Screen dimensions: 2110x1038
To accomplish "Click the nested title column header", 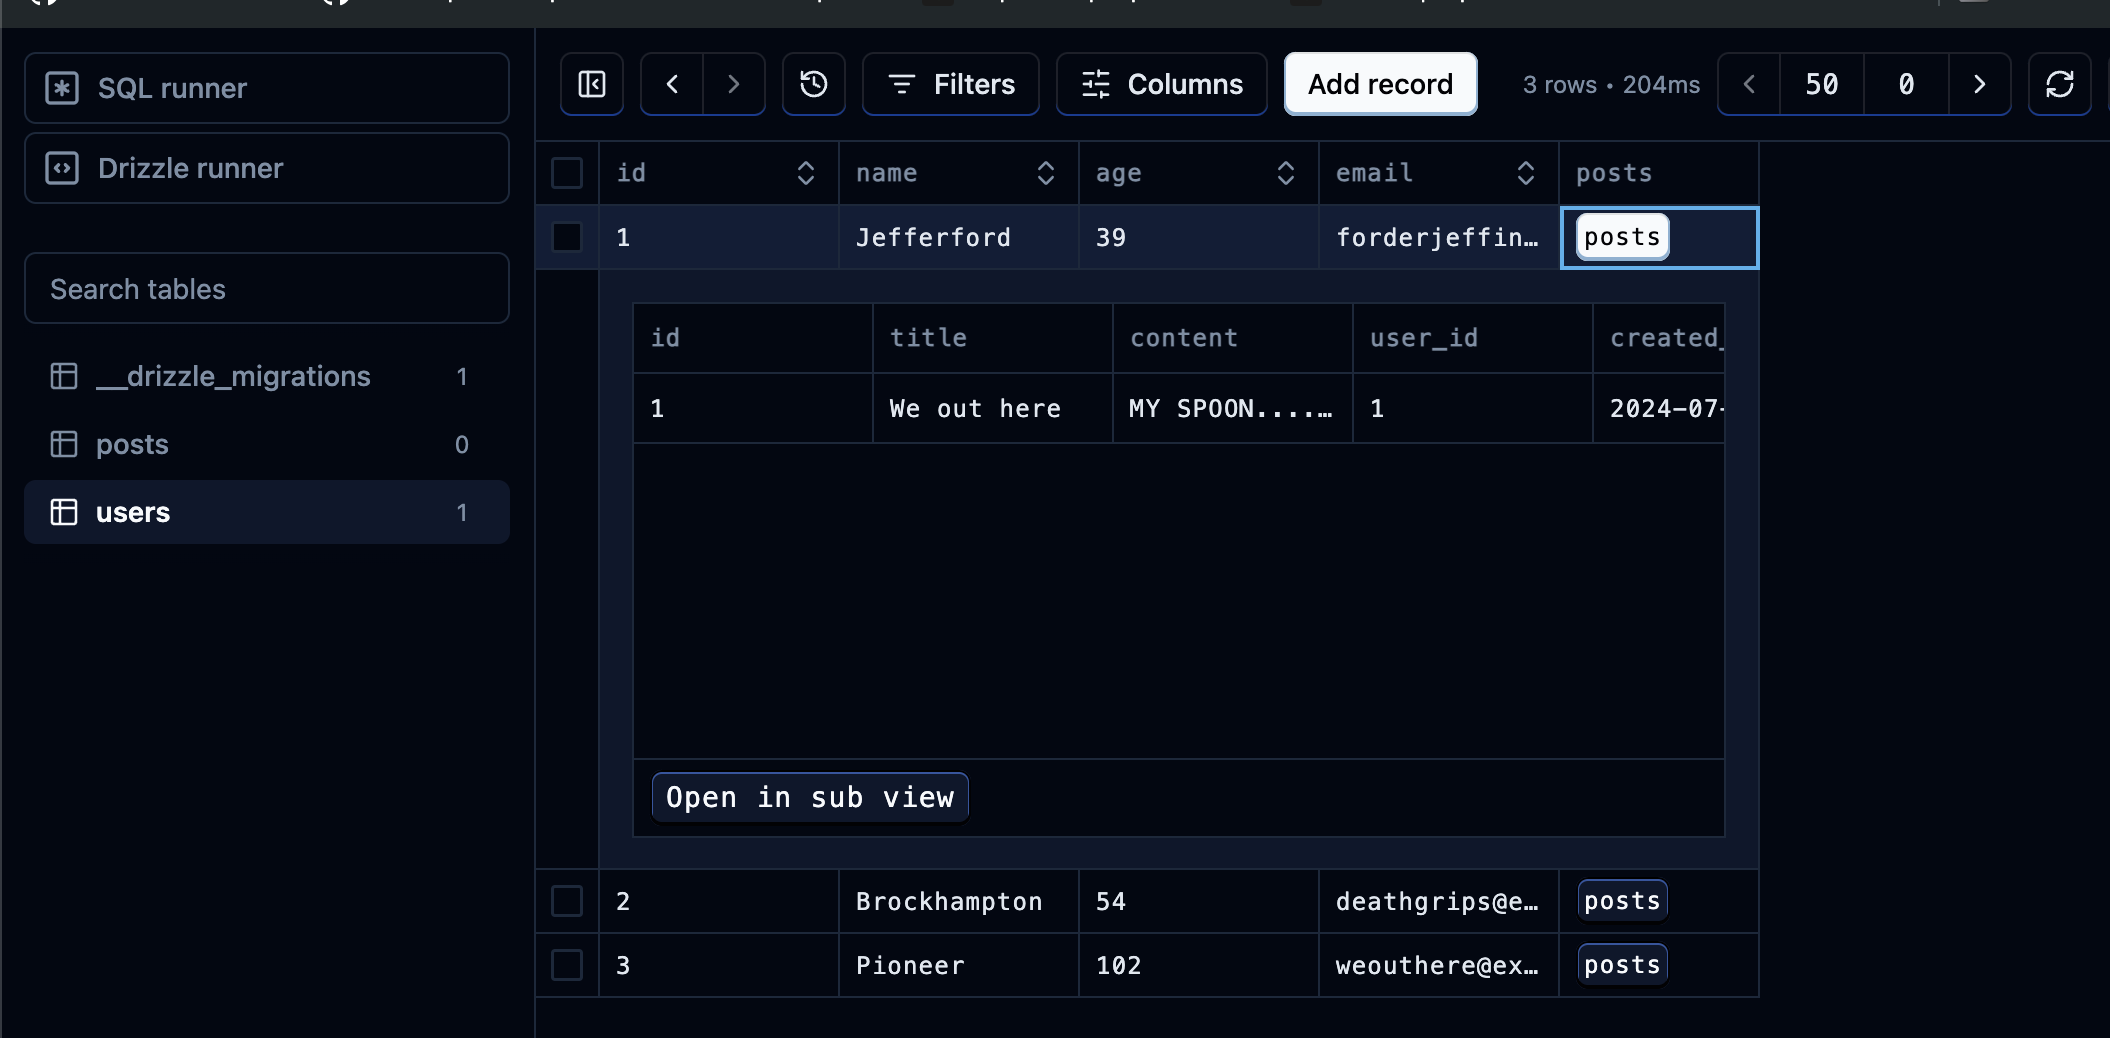I will tap(993, 338).
